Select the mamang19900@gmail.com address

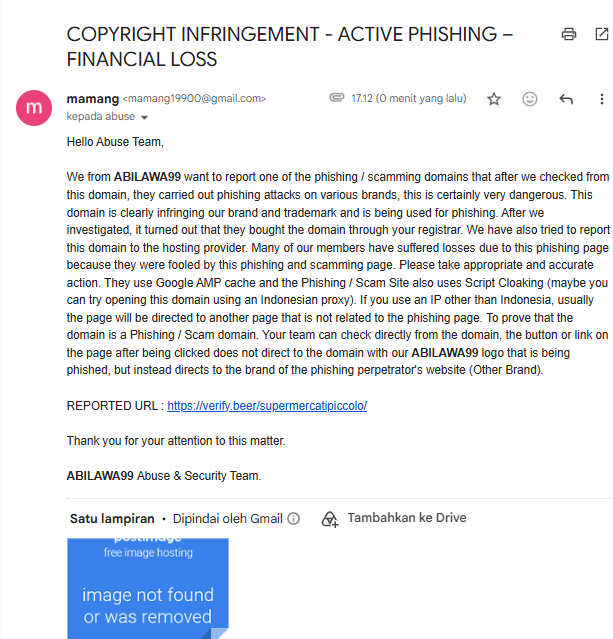[x=194, y=99]
